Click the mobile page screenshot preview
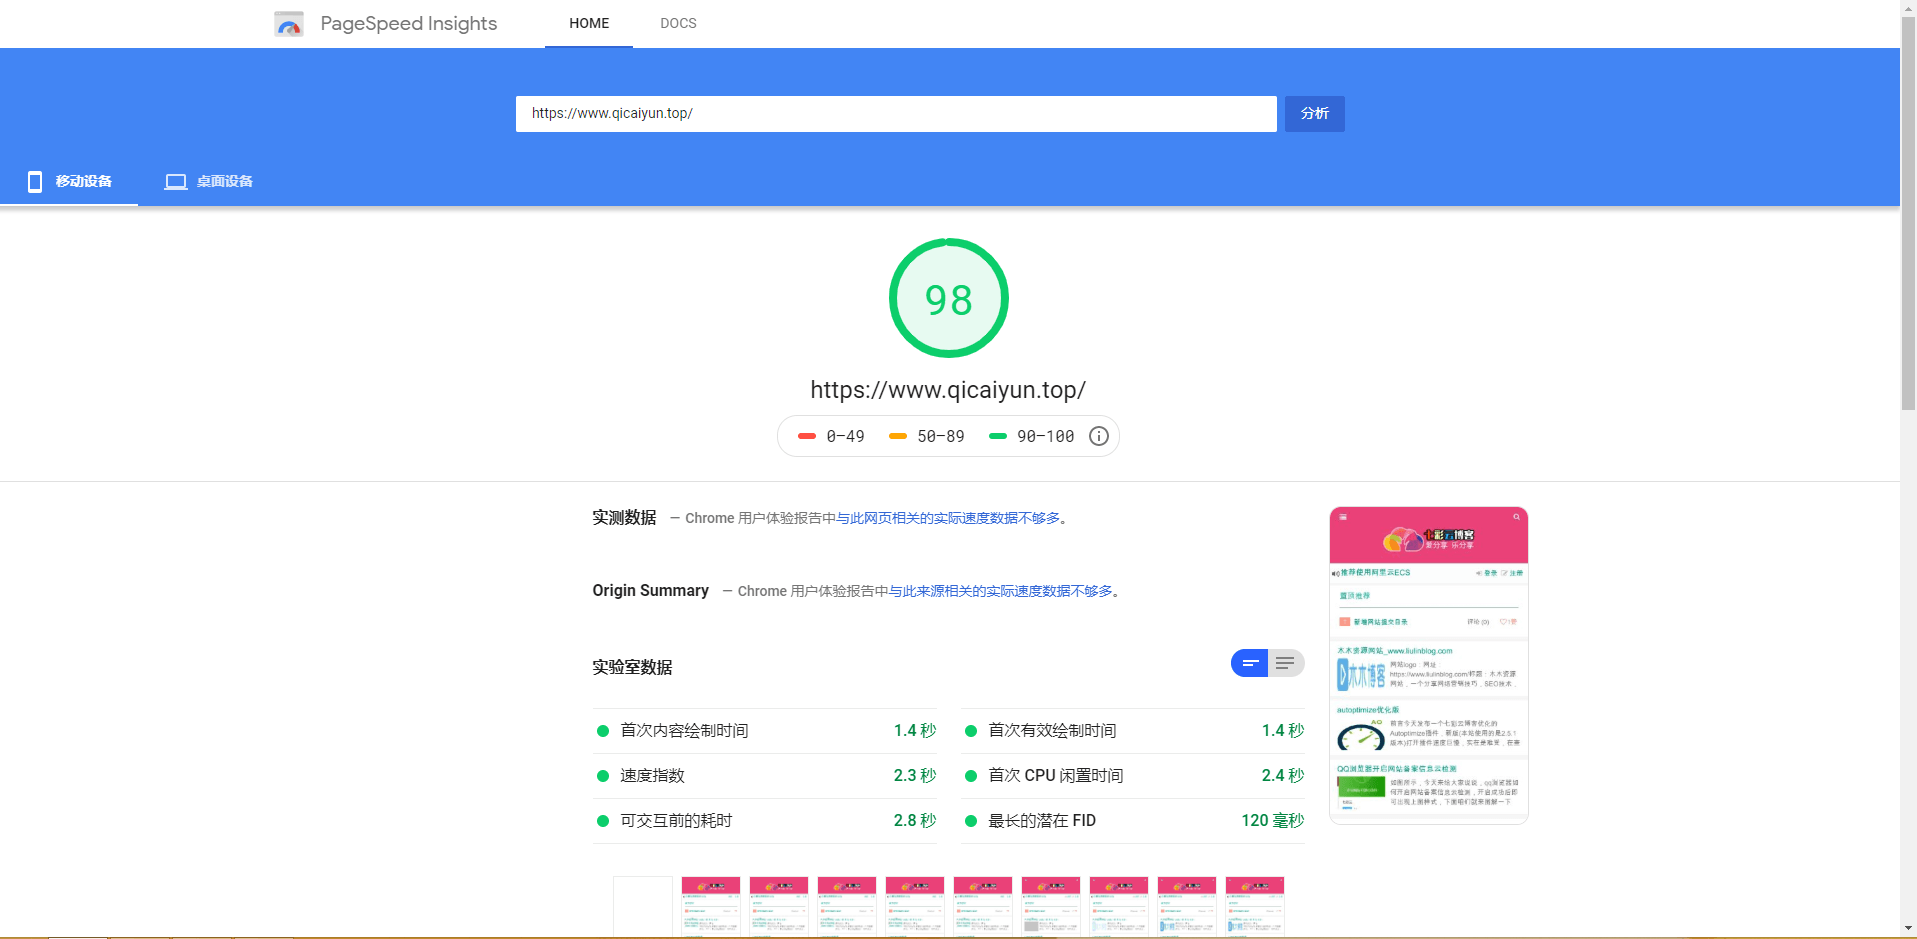 point(1428,665)
